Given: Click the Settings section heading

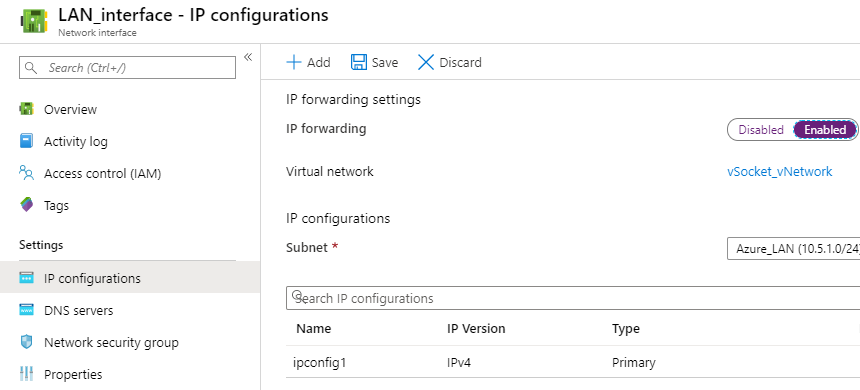Looking at the screenshot, I should click(x=41, y=245).
